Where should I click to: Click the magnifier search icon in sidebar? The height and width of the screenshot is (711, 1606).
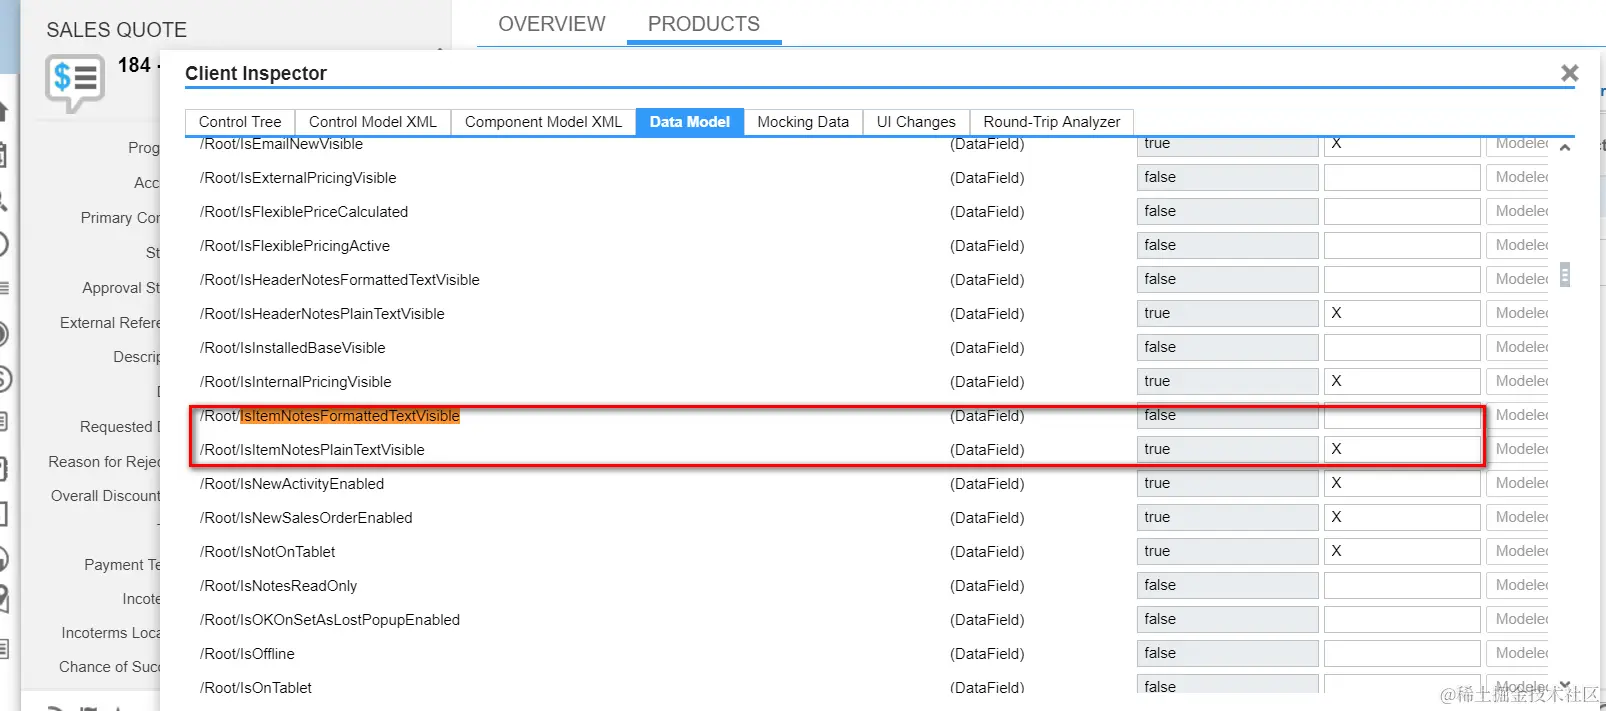pos(4,200)
